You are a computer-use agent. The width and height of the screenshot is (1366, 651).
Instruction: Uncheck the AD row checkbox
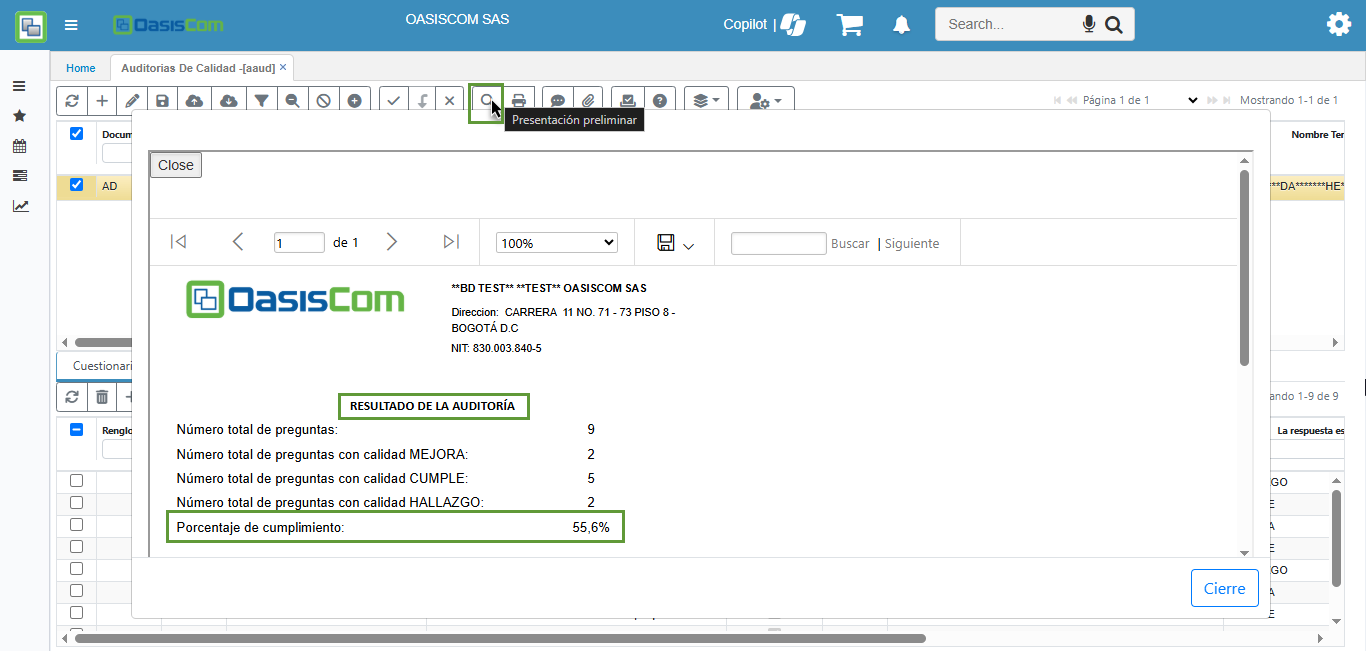coord(76,185)
